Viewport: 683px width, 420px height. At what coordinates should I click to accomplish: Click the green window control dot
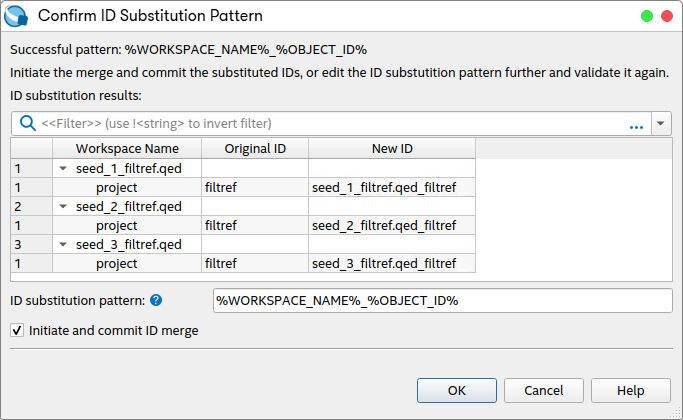click(647, 15)
